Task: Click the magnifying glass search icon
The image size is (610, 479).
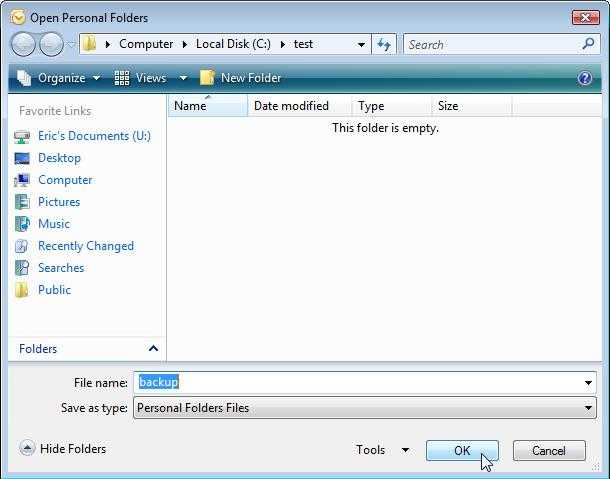Action: [x=589, y=44]
